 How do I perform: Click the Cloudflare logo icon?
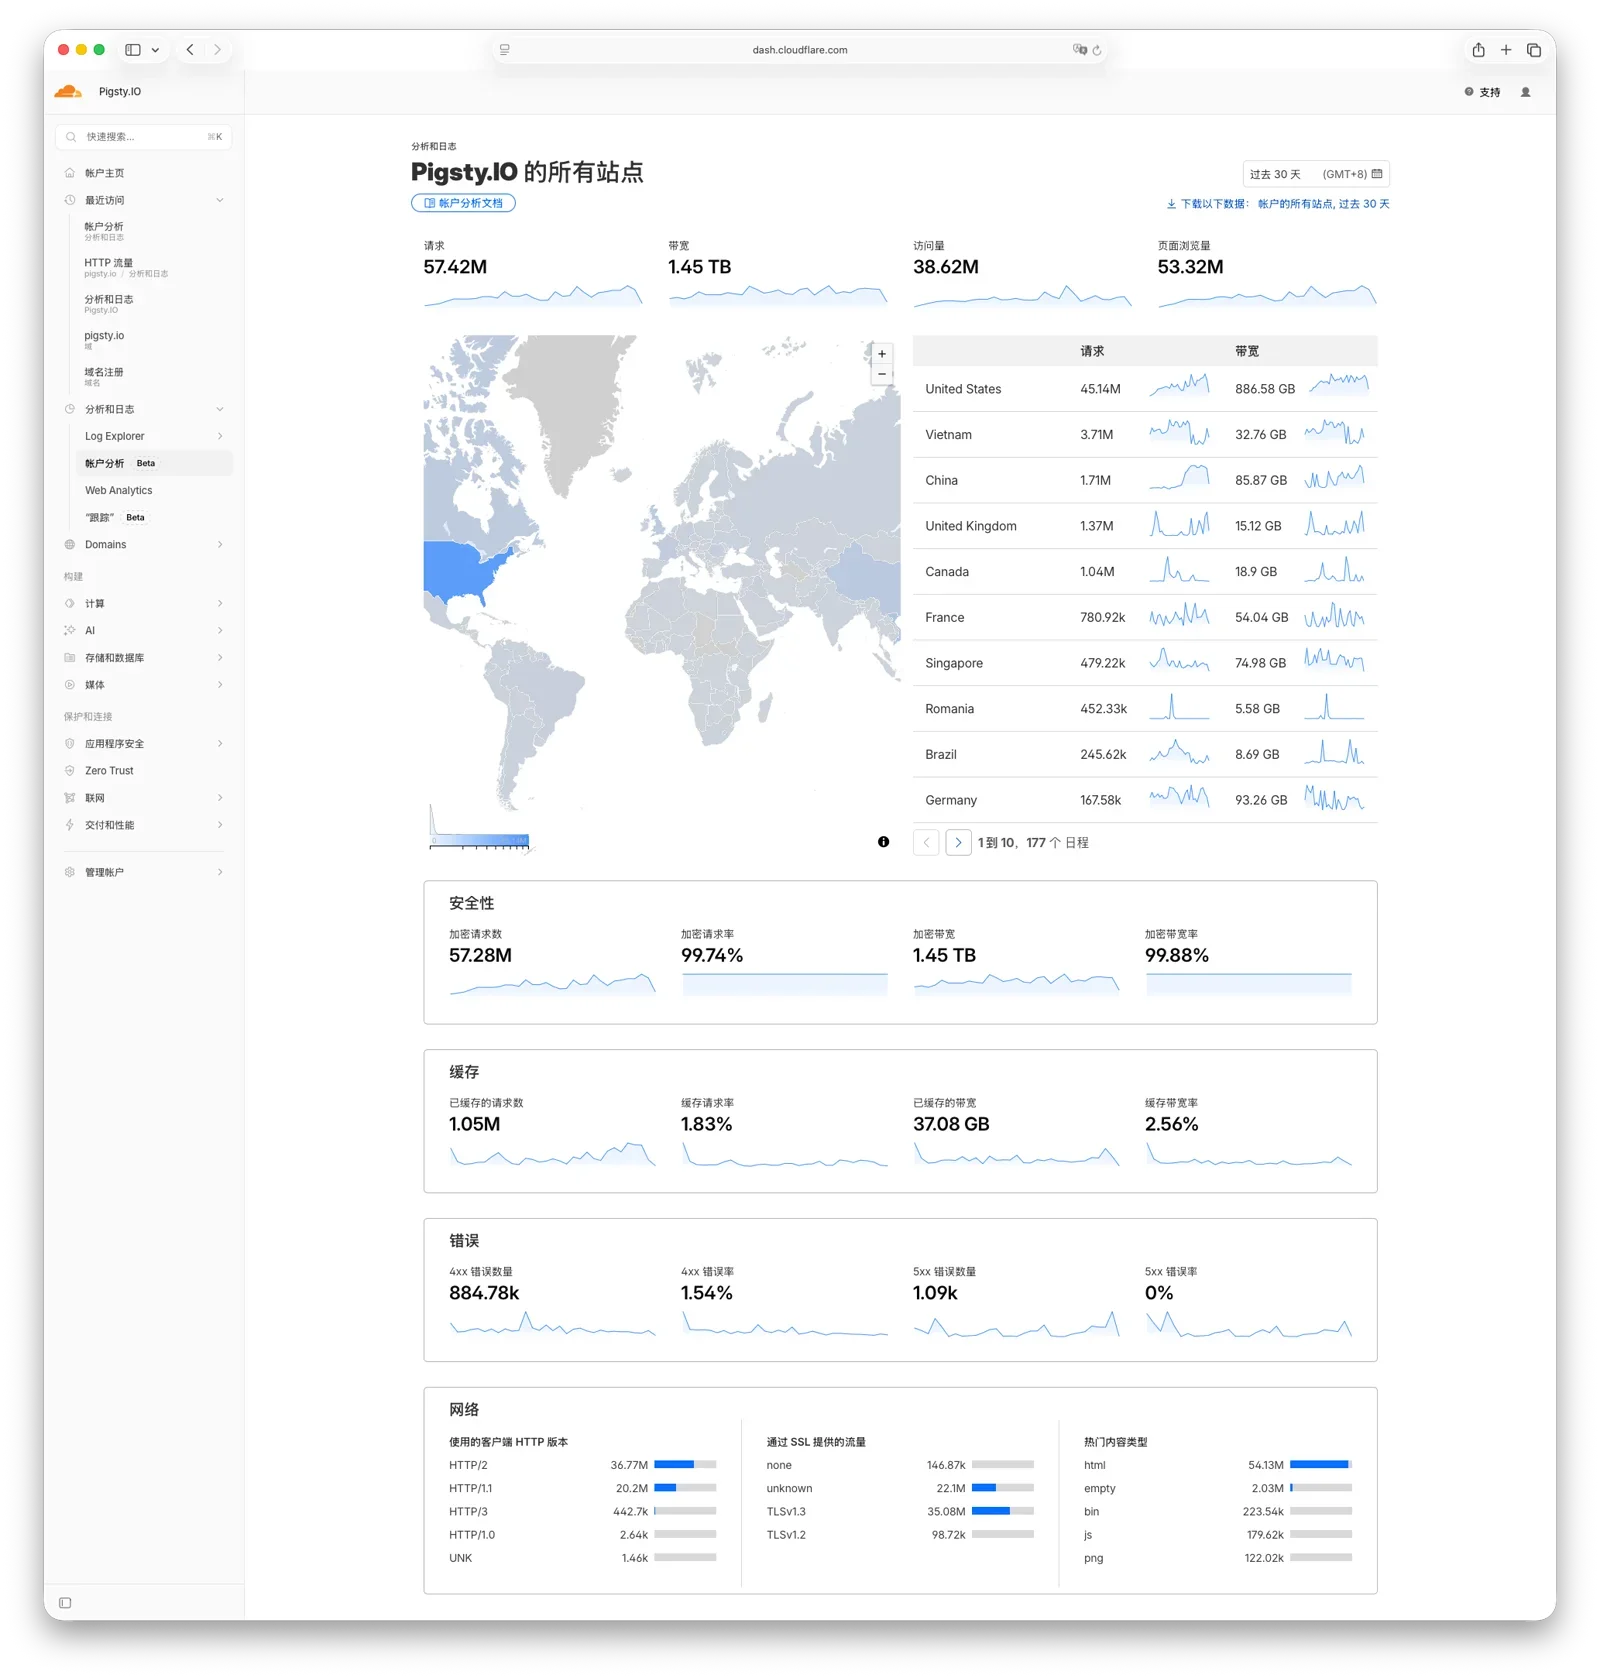click(68, 92)
